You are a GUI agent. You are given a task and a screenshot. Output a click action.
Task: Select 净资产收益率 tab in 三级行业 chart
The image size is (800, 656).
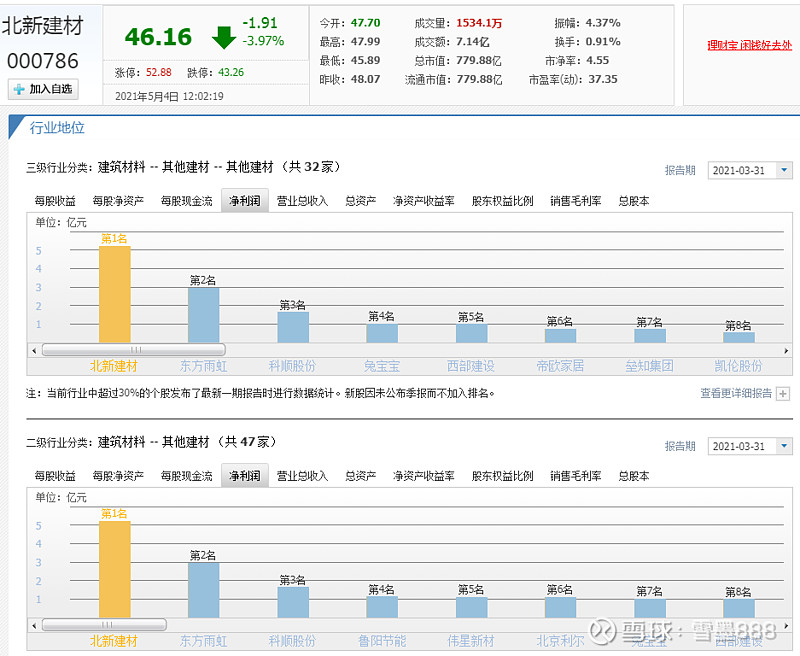coord(424,201)
